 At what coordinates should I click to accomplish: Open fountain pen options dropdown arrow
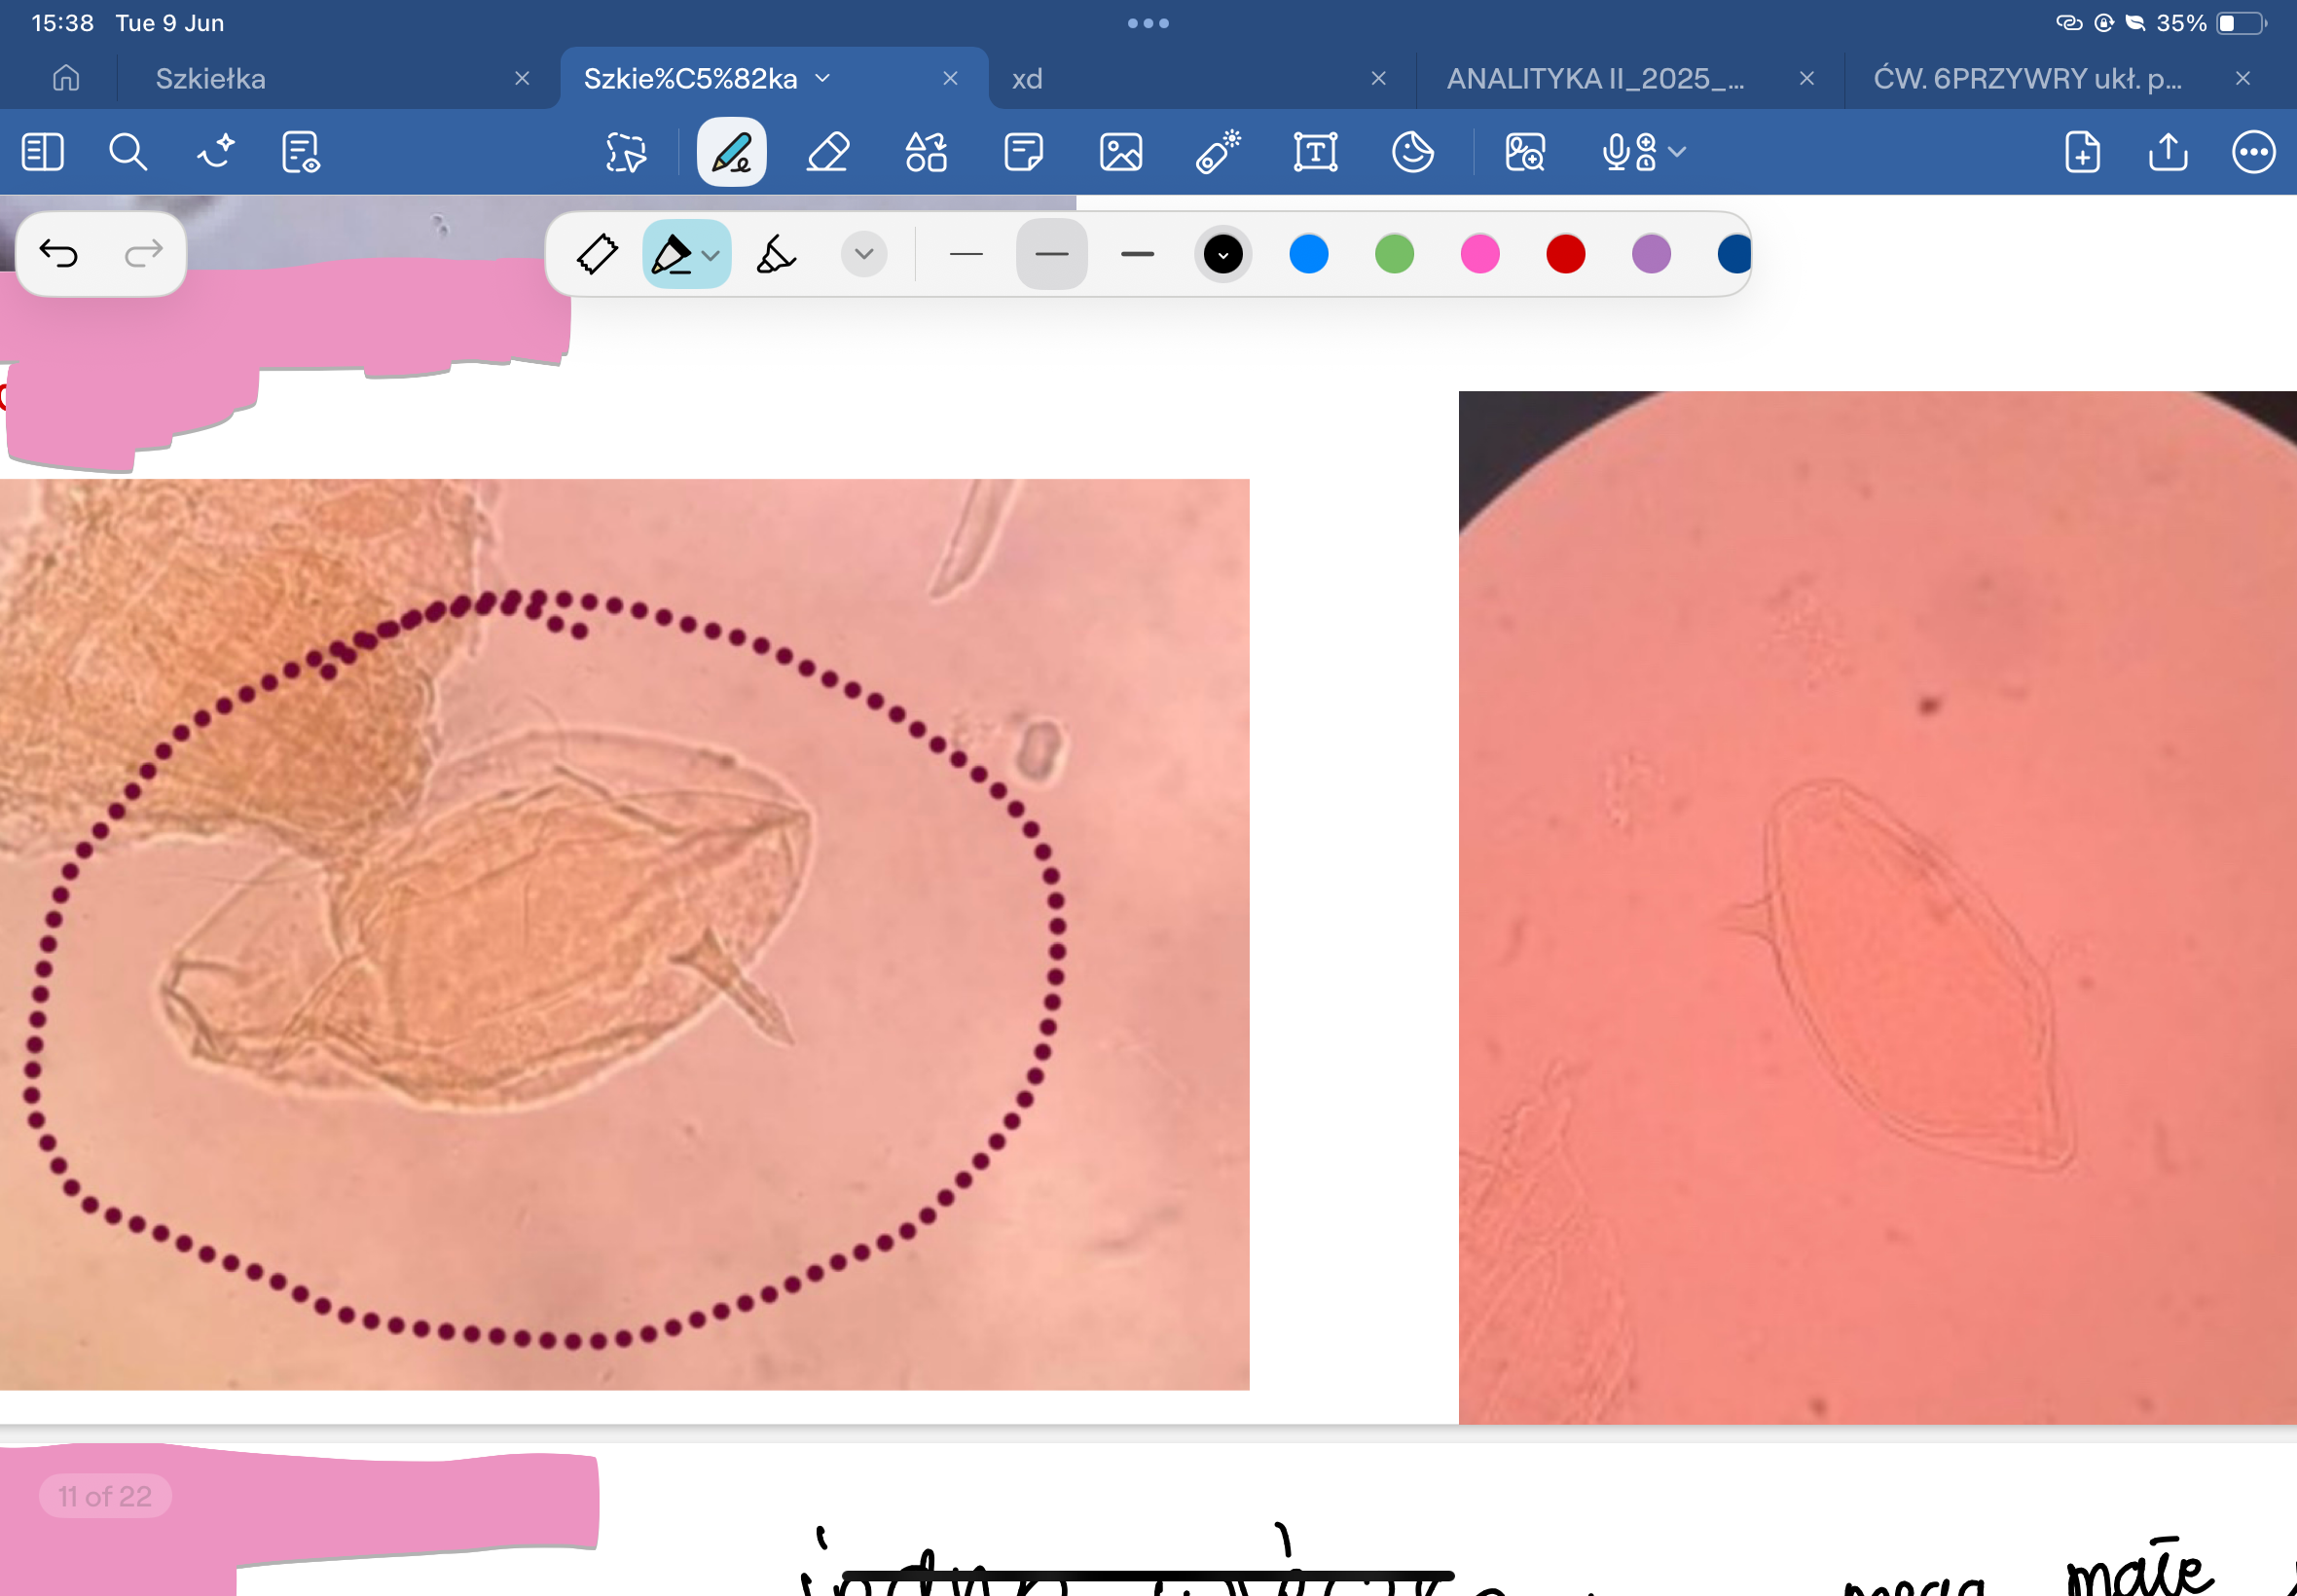(711, 255)
